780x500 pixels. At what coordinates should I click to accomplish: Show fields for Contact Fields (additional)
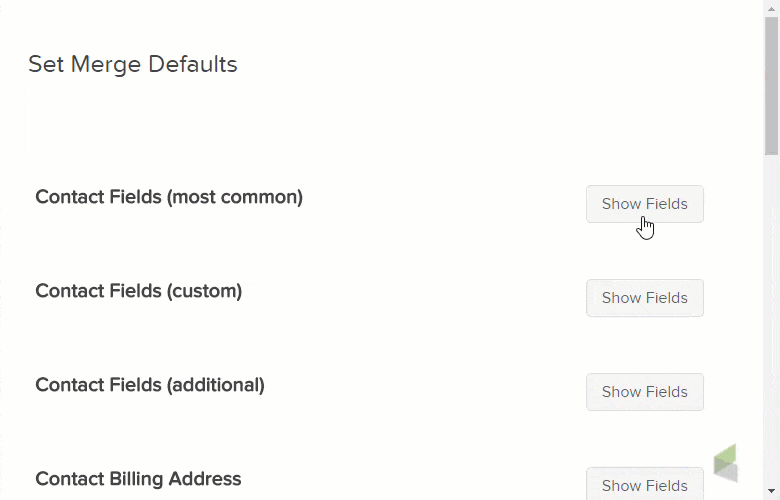[x=644, y=392]
